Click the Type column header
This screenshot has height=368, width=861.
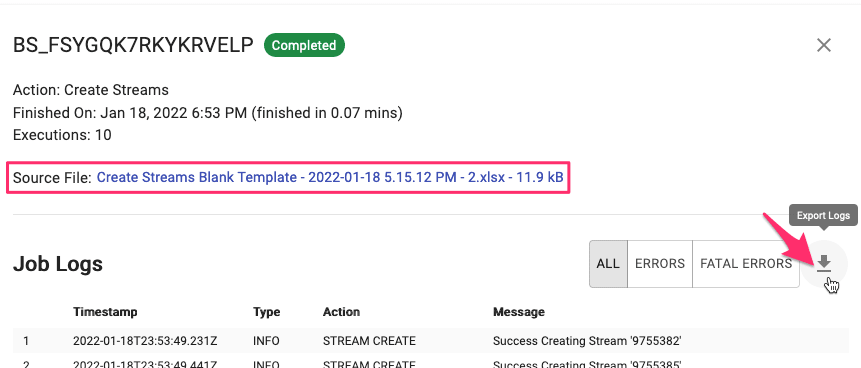pyautogui.click(x=266, y=312)
